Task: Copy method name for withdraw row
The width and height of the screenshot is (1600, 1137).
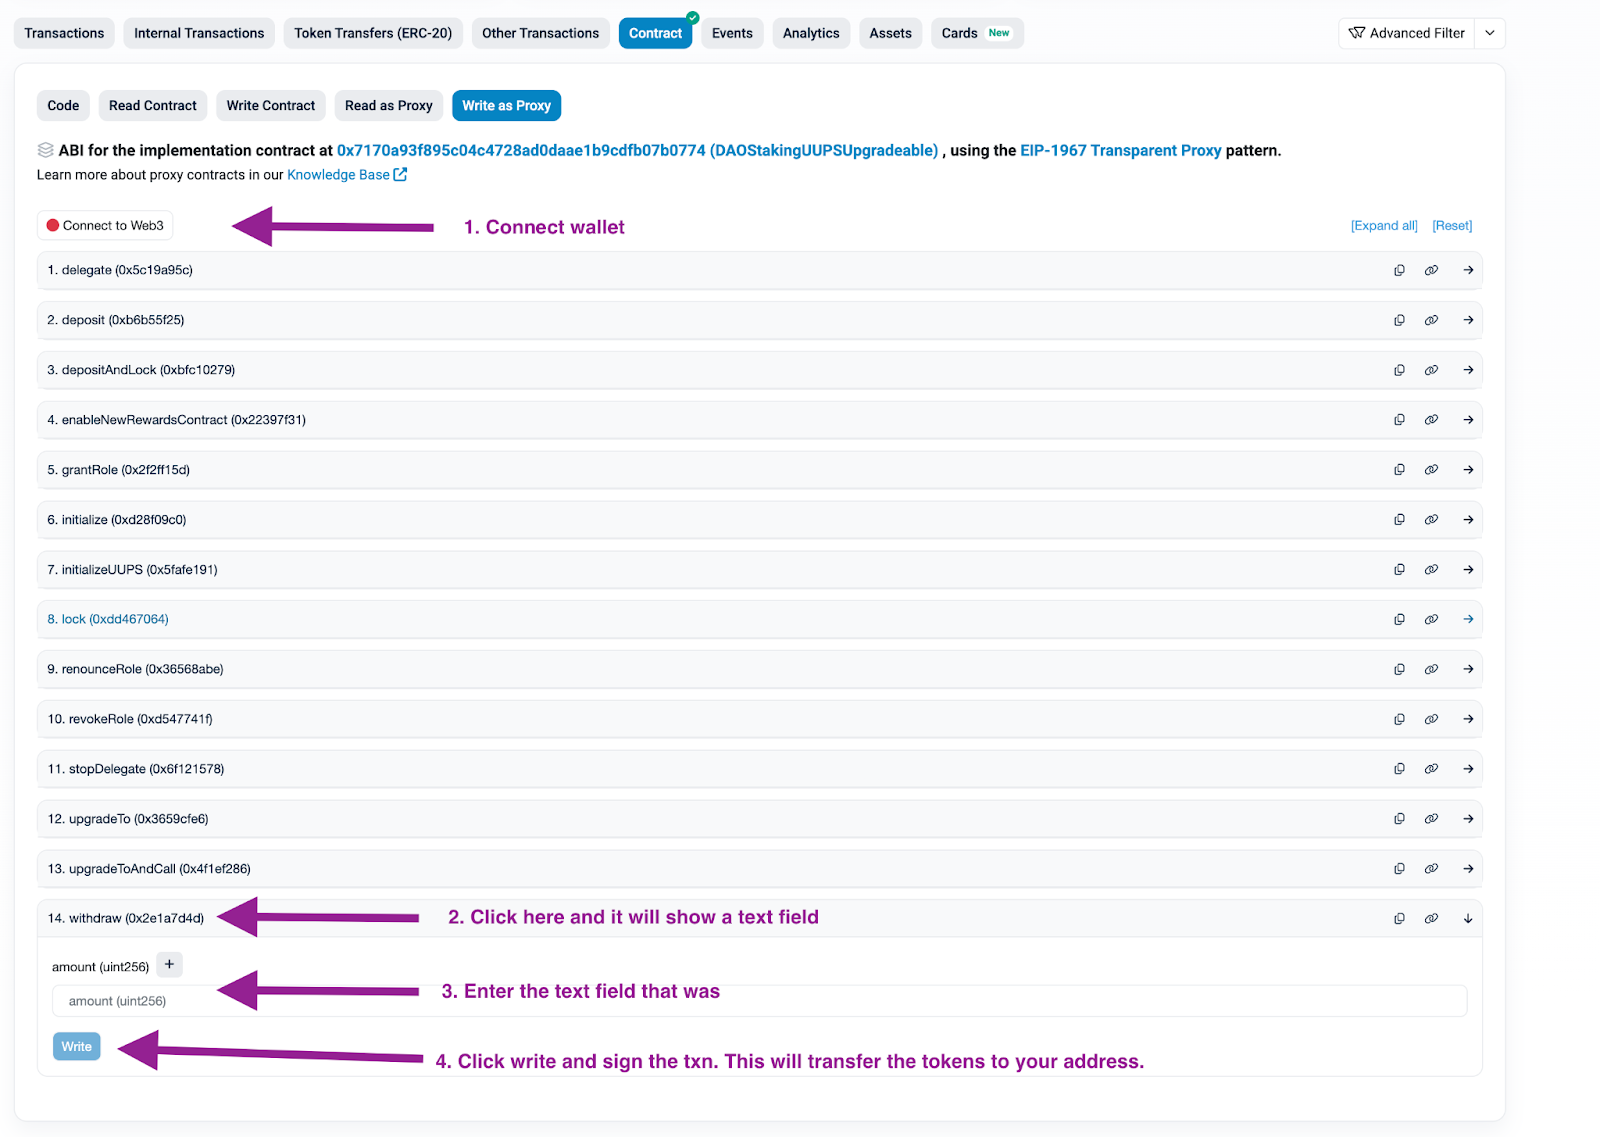Action: pos(1399,919)
